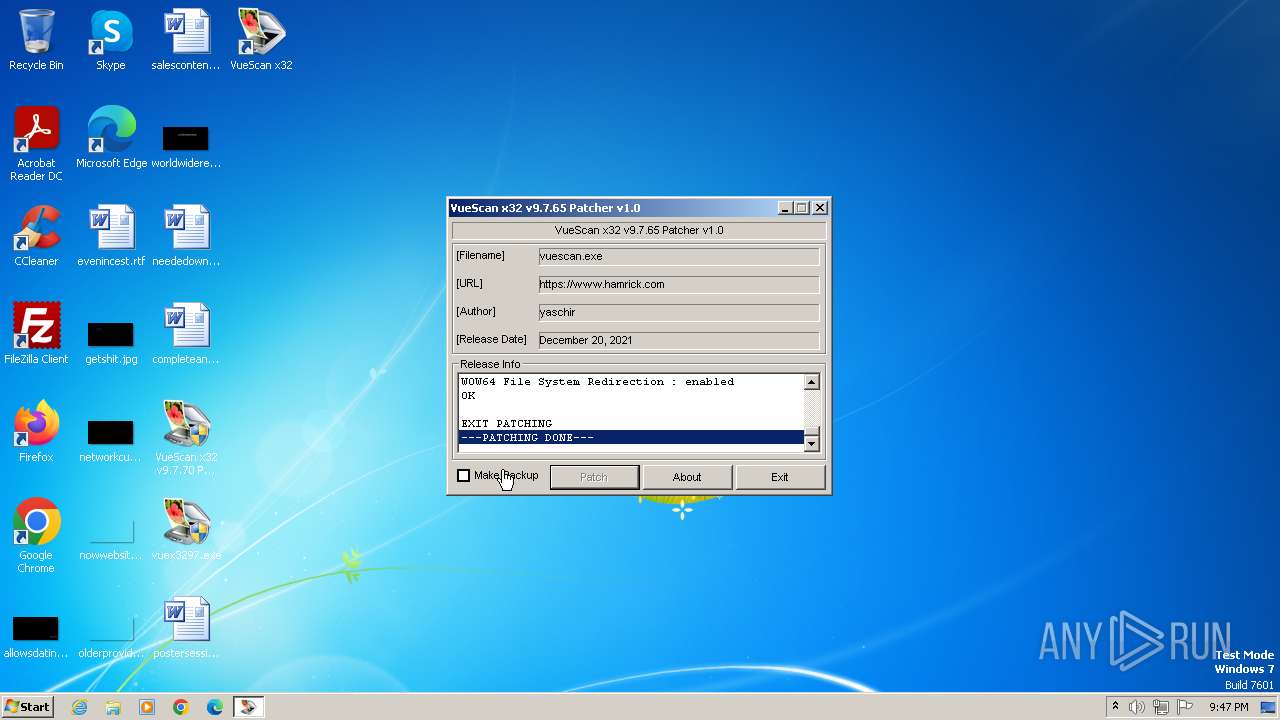Click the Author field showing yaschir
The width and height of the screenshot is (1280, 720).
[679, 312]
